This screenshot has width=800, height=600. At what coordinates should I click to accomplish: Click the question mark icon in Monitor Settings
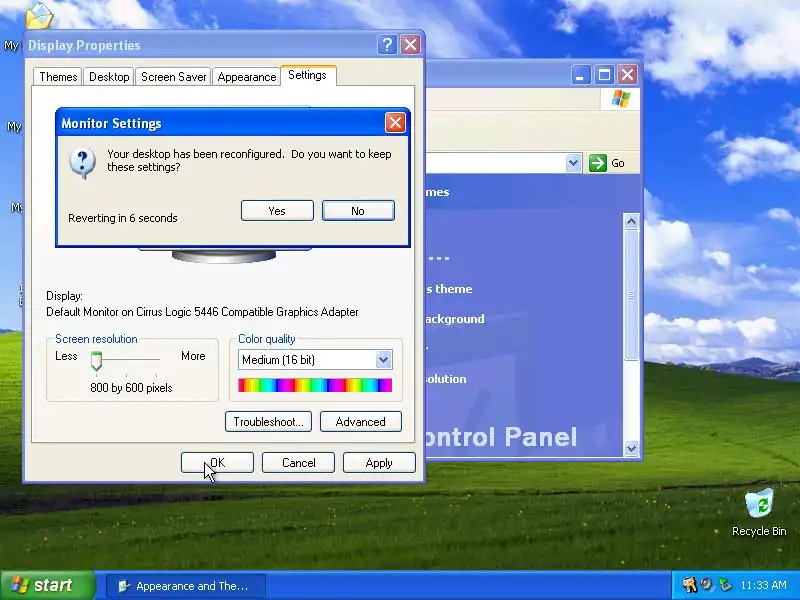coord(82,163)
